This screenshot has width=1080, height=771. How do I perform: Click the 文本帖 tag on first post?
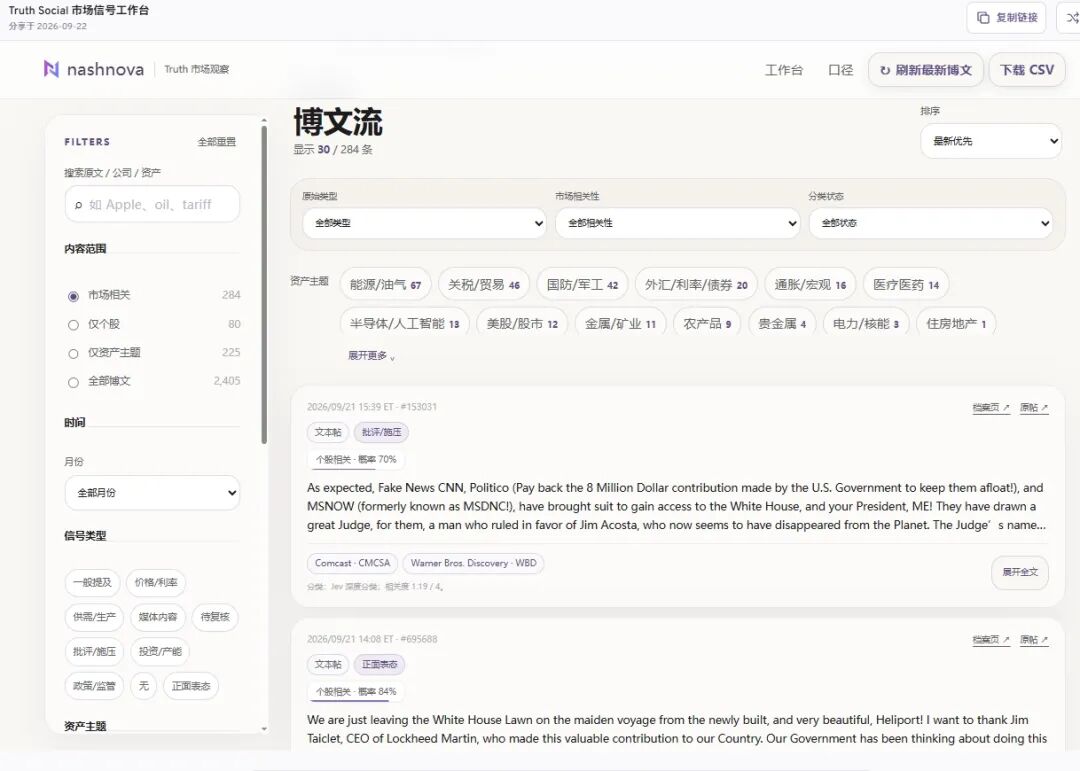pos(328,432)
